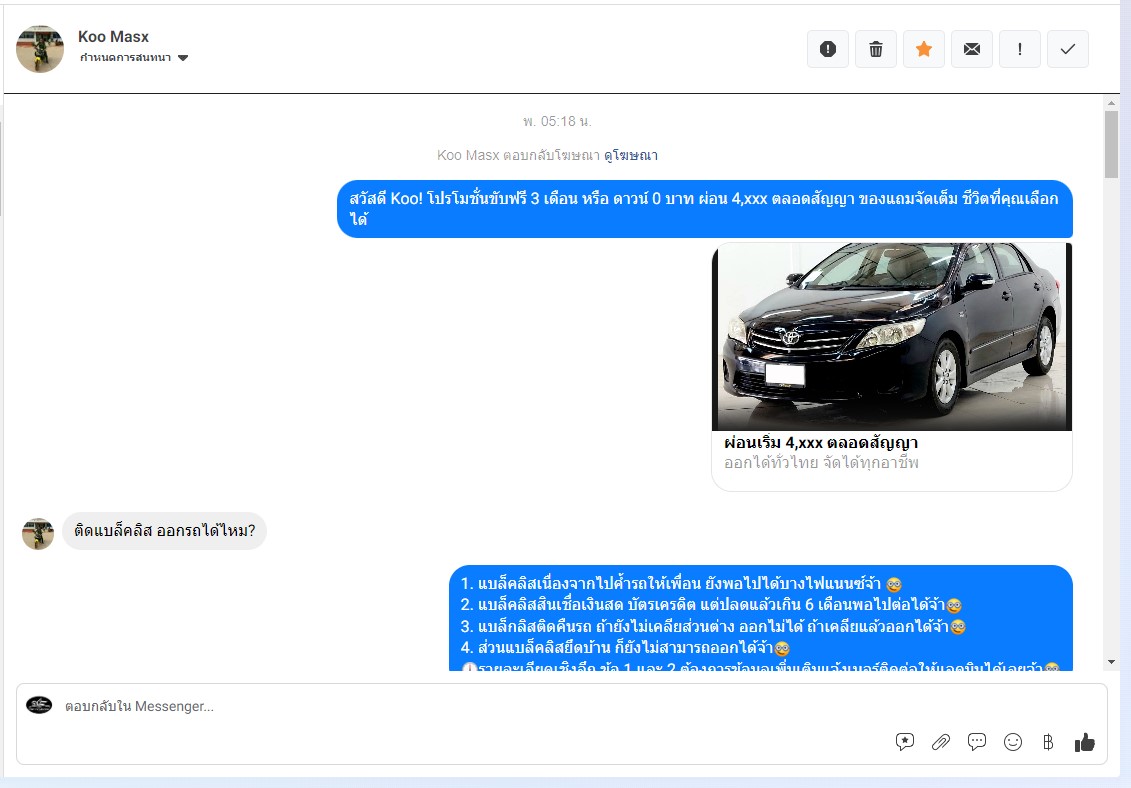The width and height of the screenshot is (1131, 788).
Task: Open the emoji picker smiley icon
Action: [1013, 742]
